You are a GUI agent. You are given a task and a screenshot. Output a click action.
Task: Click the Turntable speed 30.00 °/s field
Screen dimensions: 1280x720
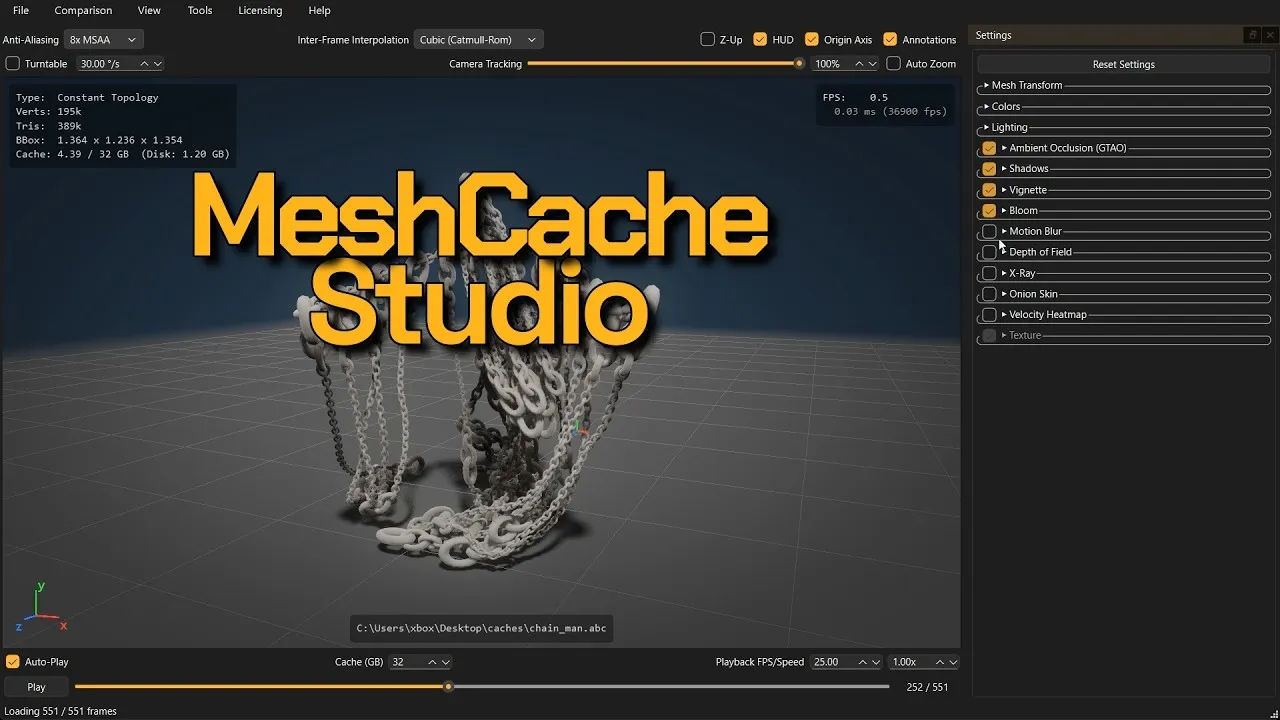tap(106, 64)
